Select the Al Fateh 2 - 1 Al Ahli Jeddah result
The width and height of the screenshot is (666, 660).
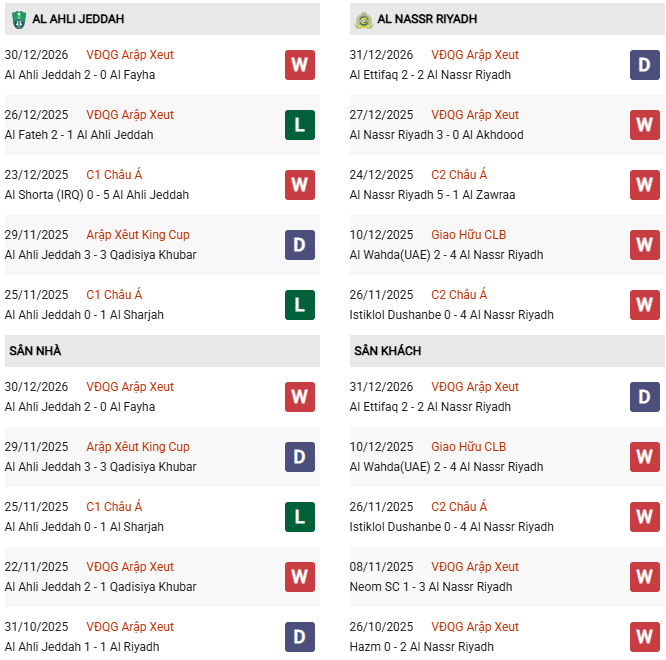click(79, 135)
